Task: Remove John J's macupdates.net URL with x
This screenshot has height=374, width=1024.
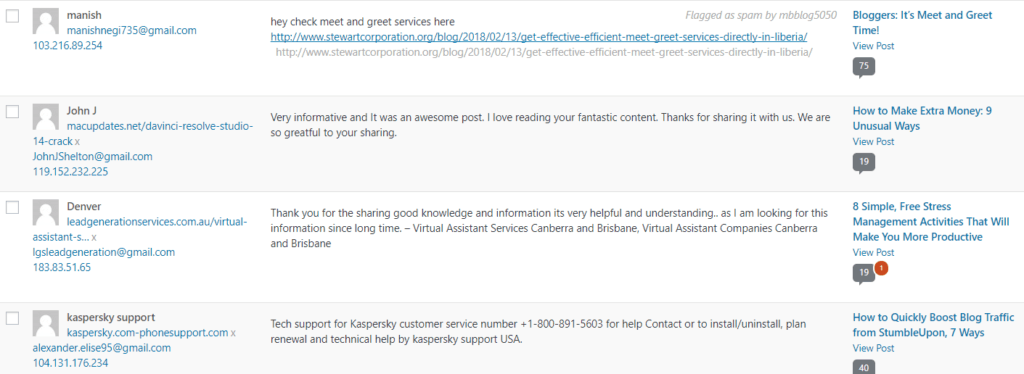Action: click(x=77, y=141)
